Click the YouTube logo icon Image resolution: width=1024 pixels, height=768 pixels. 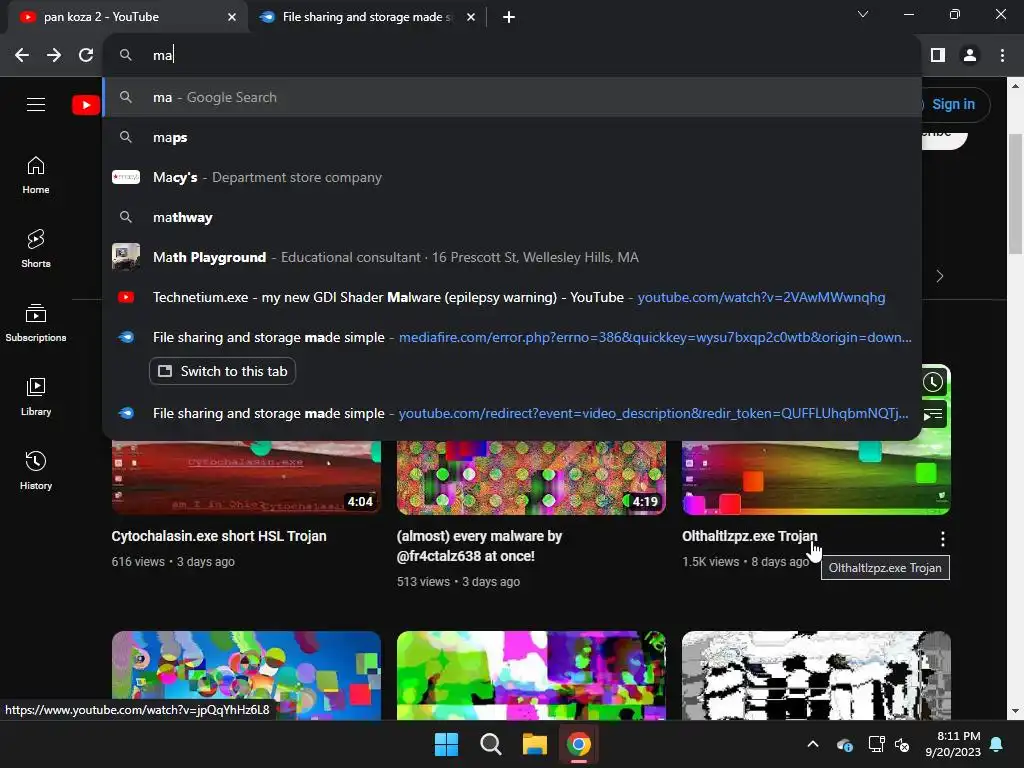86,104
